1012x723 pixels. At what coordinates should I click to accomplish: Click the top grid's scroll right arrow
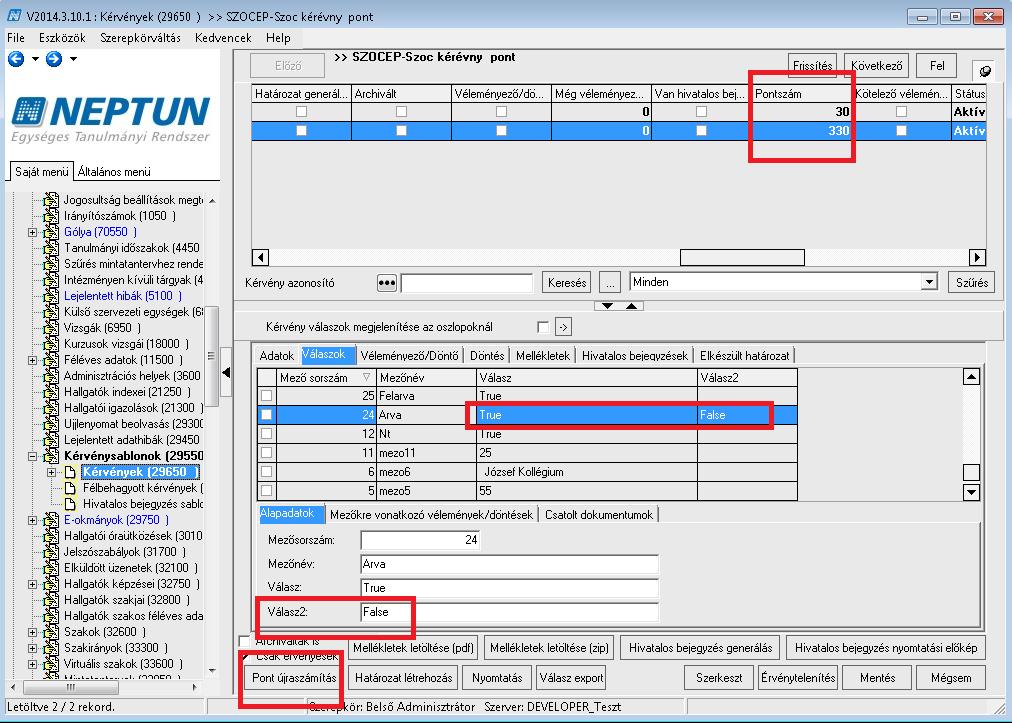(x=977, y=258)
